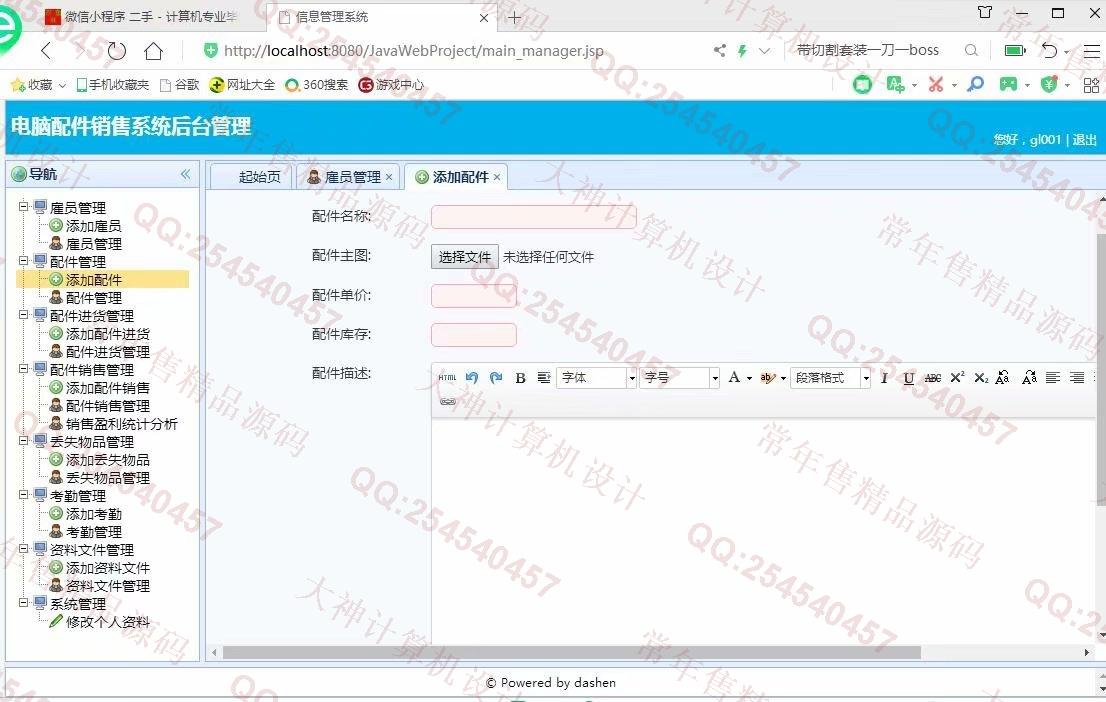
Task: Apply strikethrough (ABC) formatting
Action: tap(932, 378)
